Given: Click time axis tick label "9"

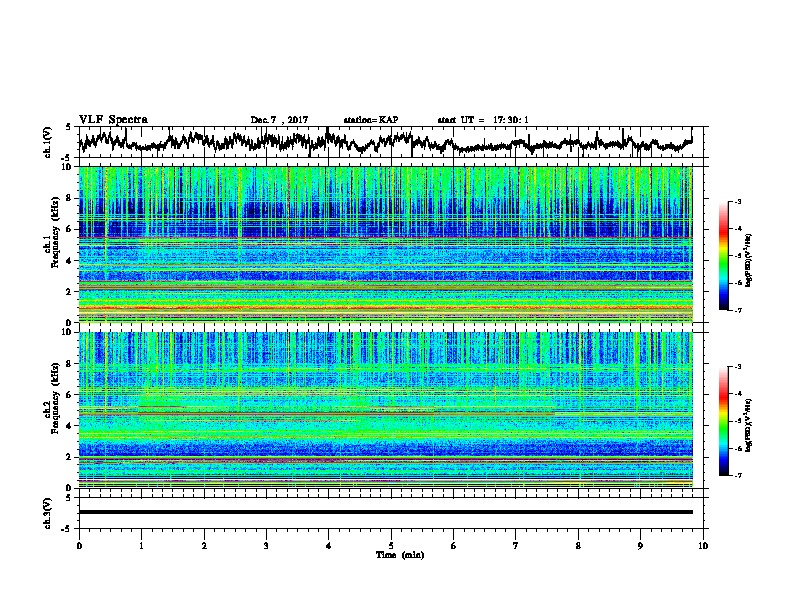Looking at the screenshot, I should (640, 546).
